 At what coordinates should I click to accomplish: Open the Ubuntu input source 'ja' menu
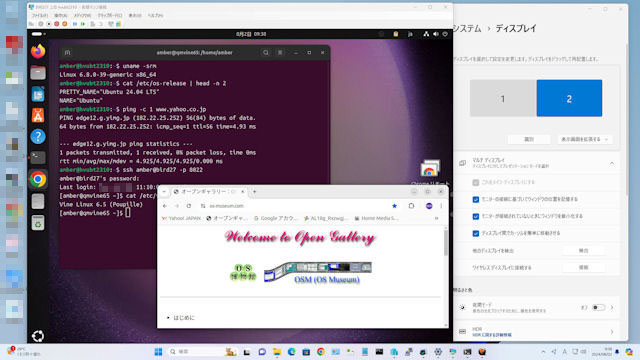(x=410, y=34)
